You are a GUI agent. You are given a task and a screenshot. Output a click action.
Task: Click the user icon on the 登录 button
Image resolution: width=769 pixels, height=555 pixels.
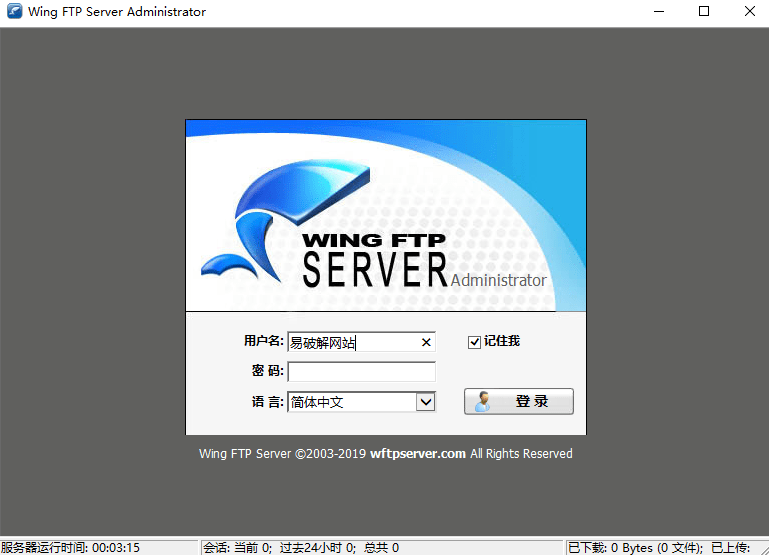pyautogui.click(x=483, y=402)
